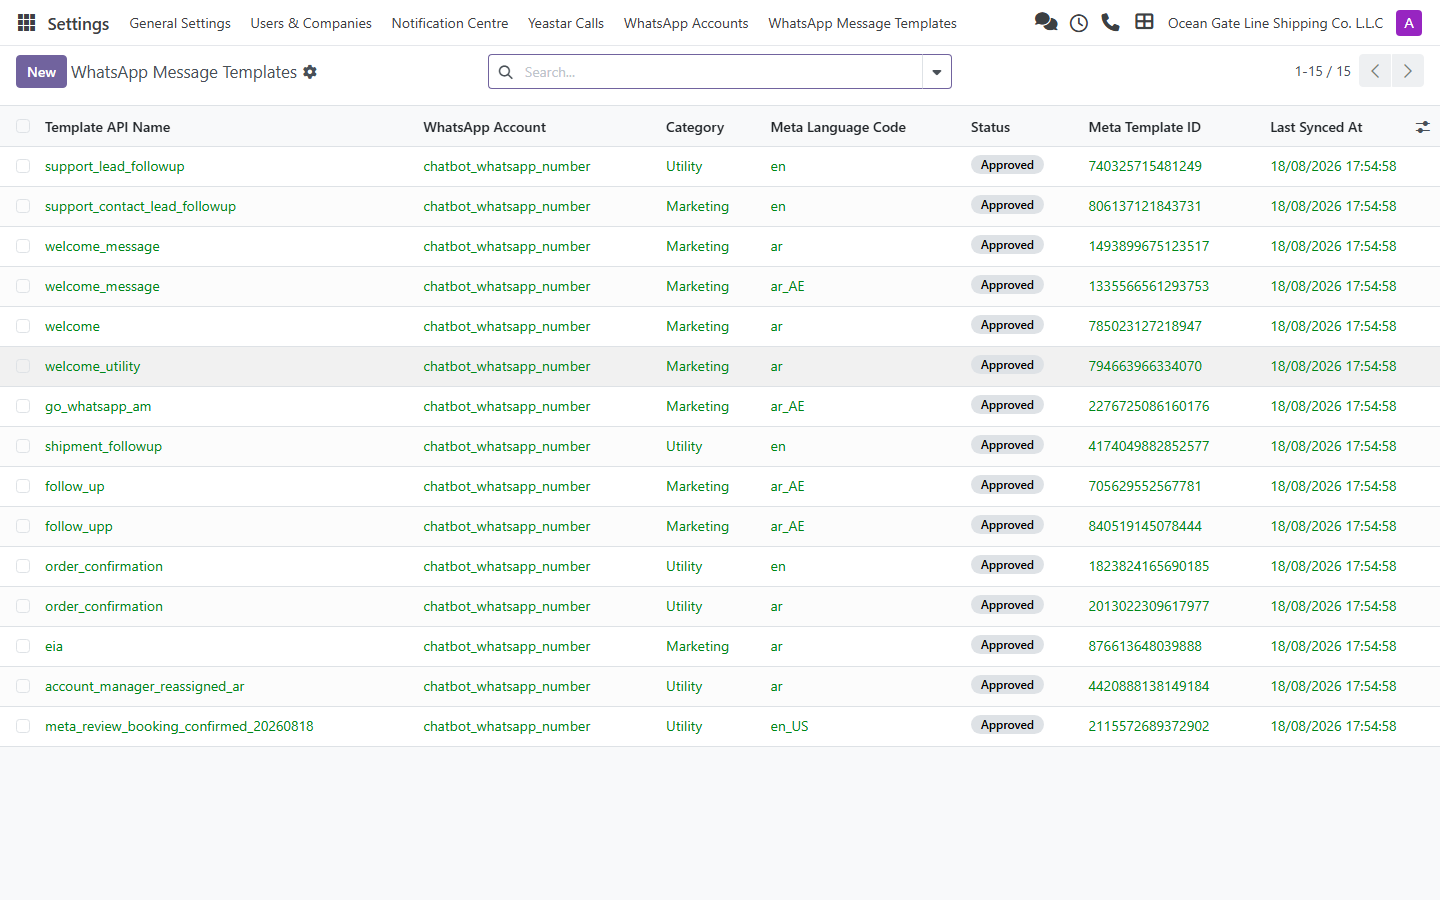
Task: Open the Yeastar Calls menu
Action: pyautogui.click(x=566, y=23)
